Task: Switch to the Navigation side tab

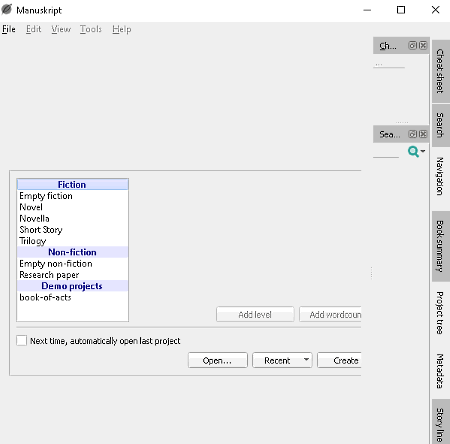Action: (440, 176)
